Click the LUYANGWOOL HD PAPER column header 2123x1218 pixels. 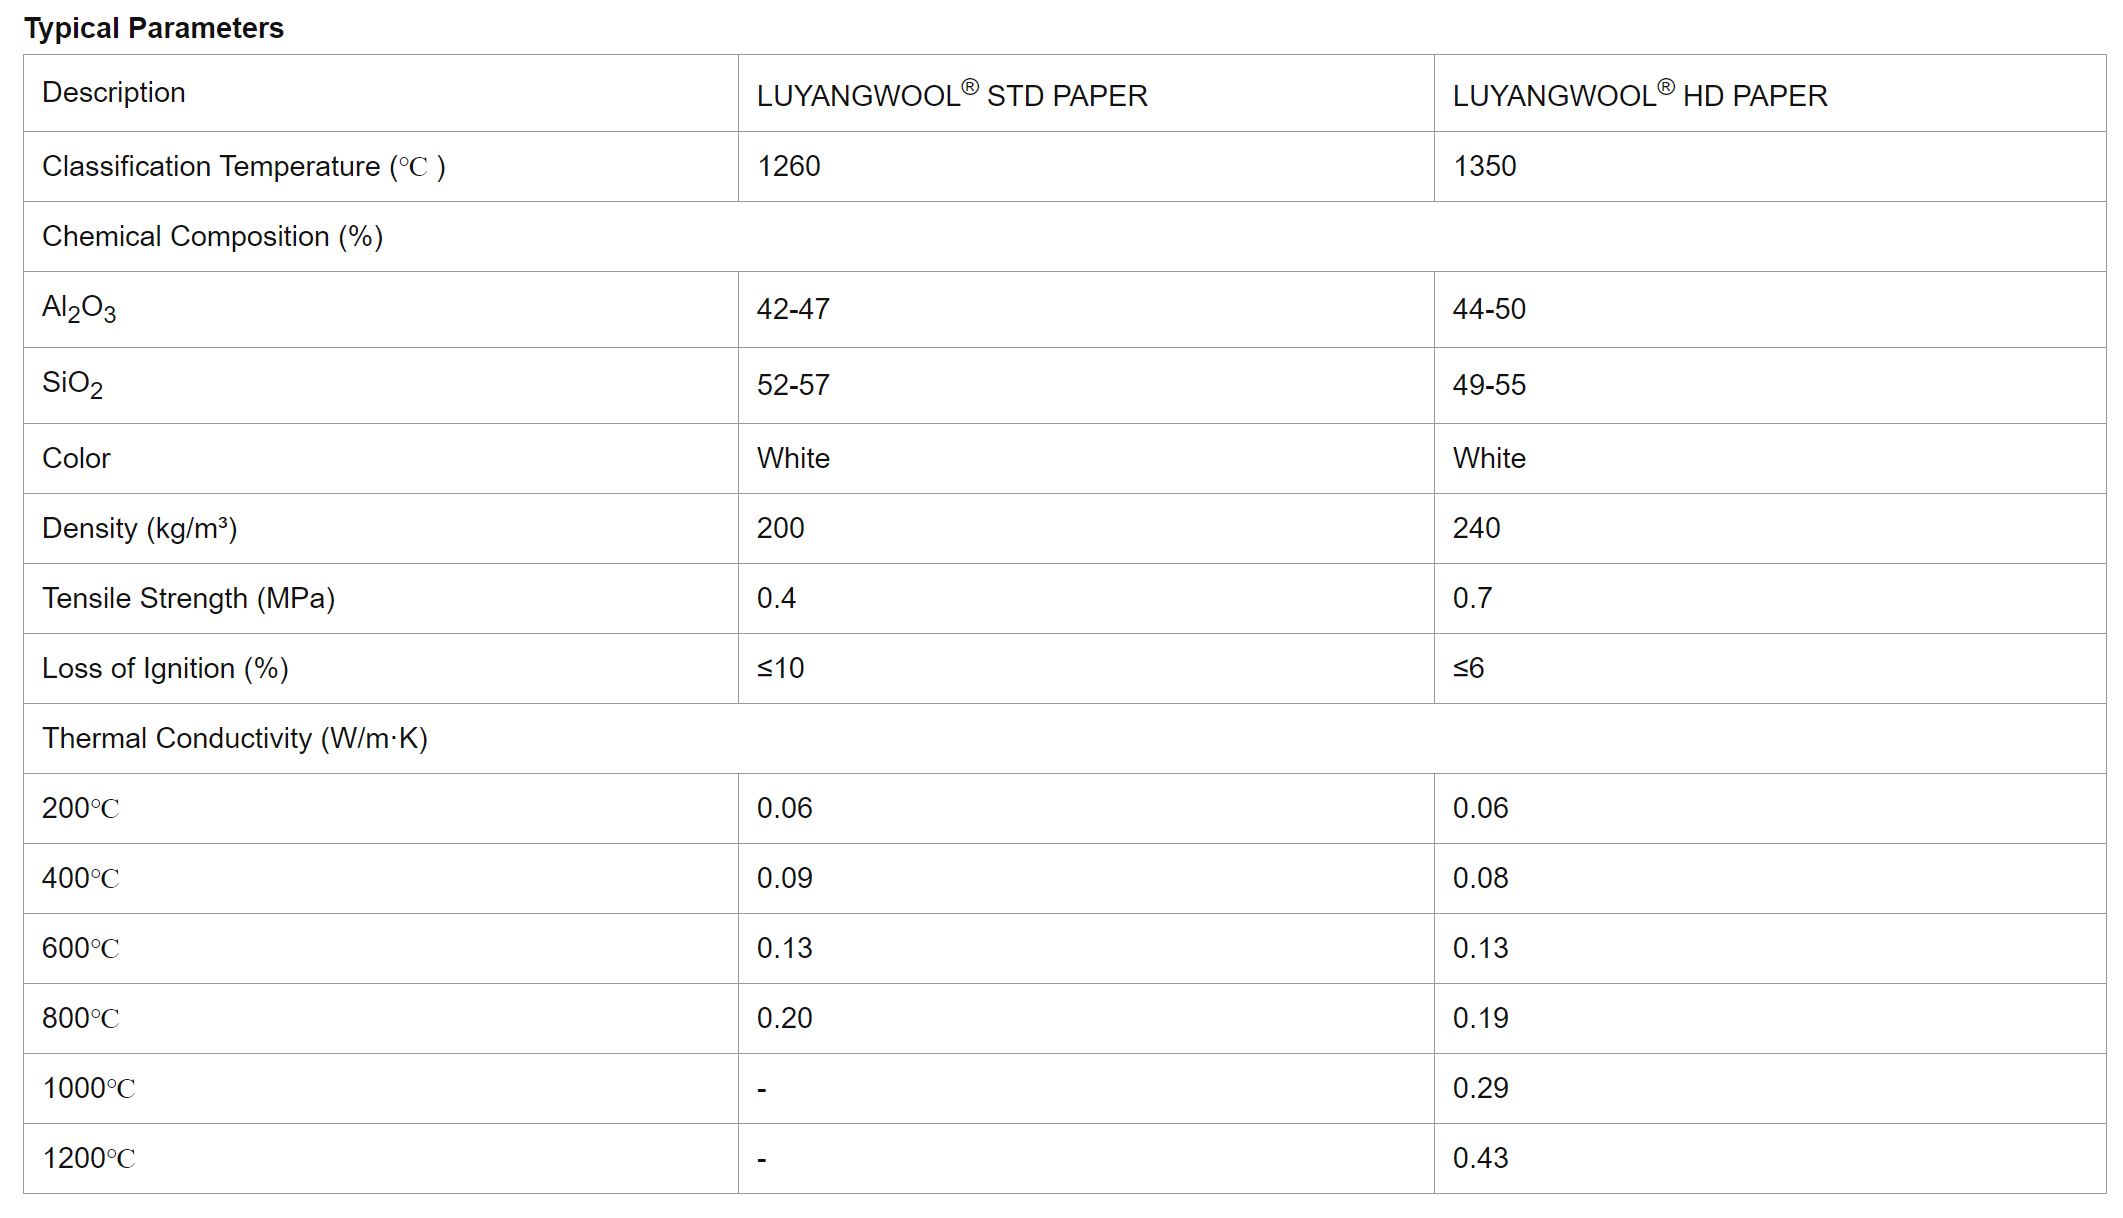(1640, 94)
